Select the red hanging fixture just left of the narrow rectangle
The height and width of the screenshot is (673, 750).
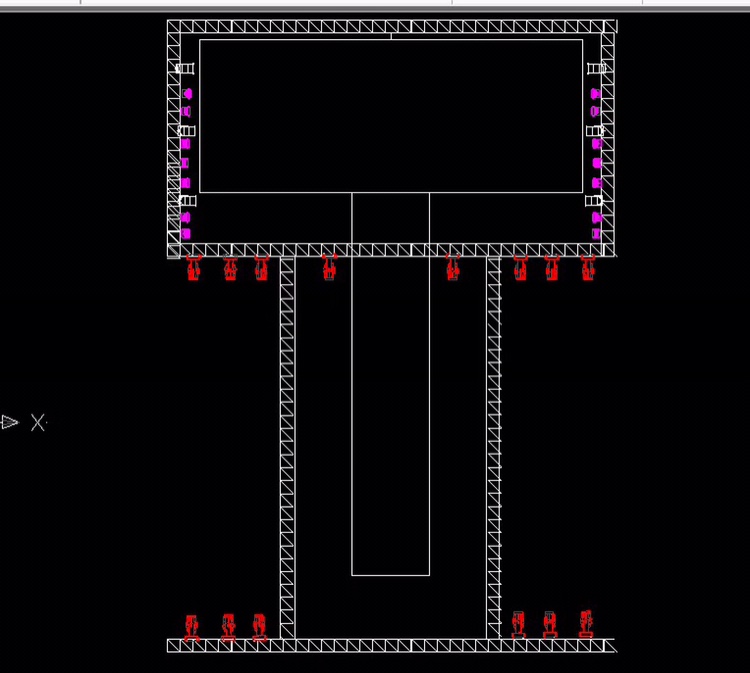329,267
